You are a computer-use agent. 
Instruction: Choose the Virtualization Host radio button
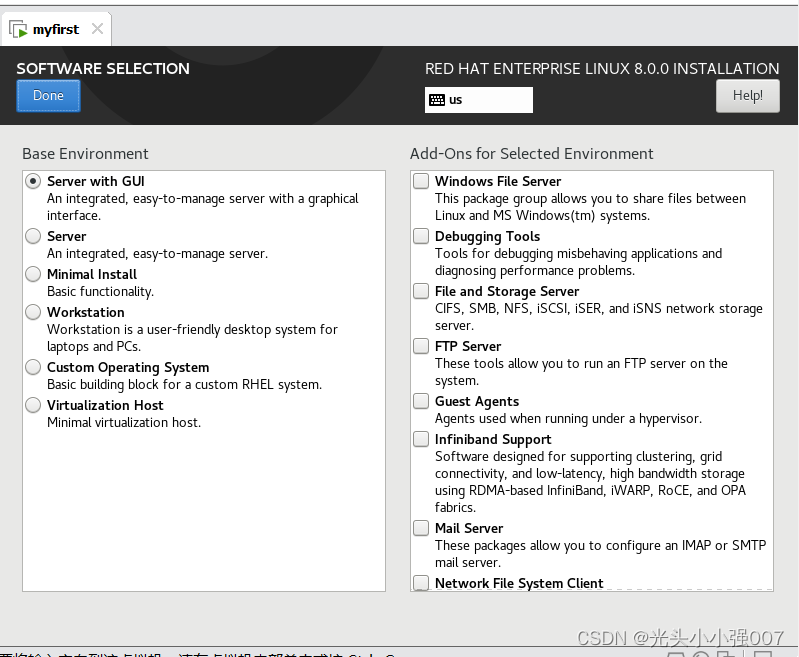(33, 405)
